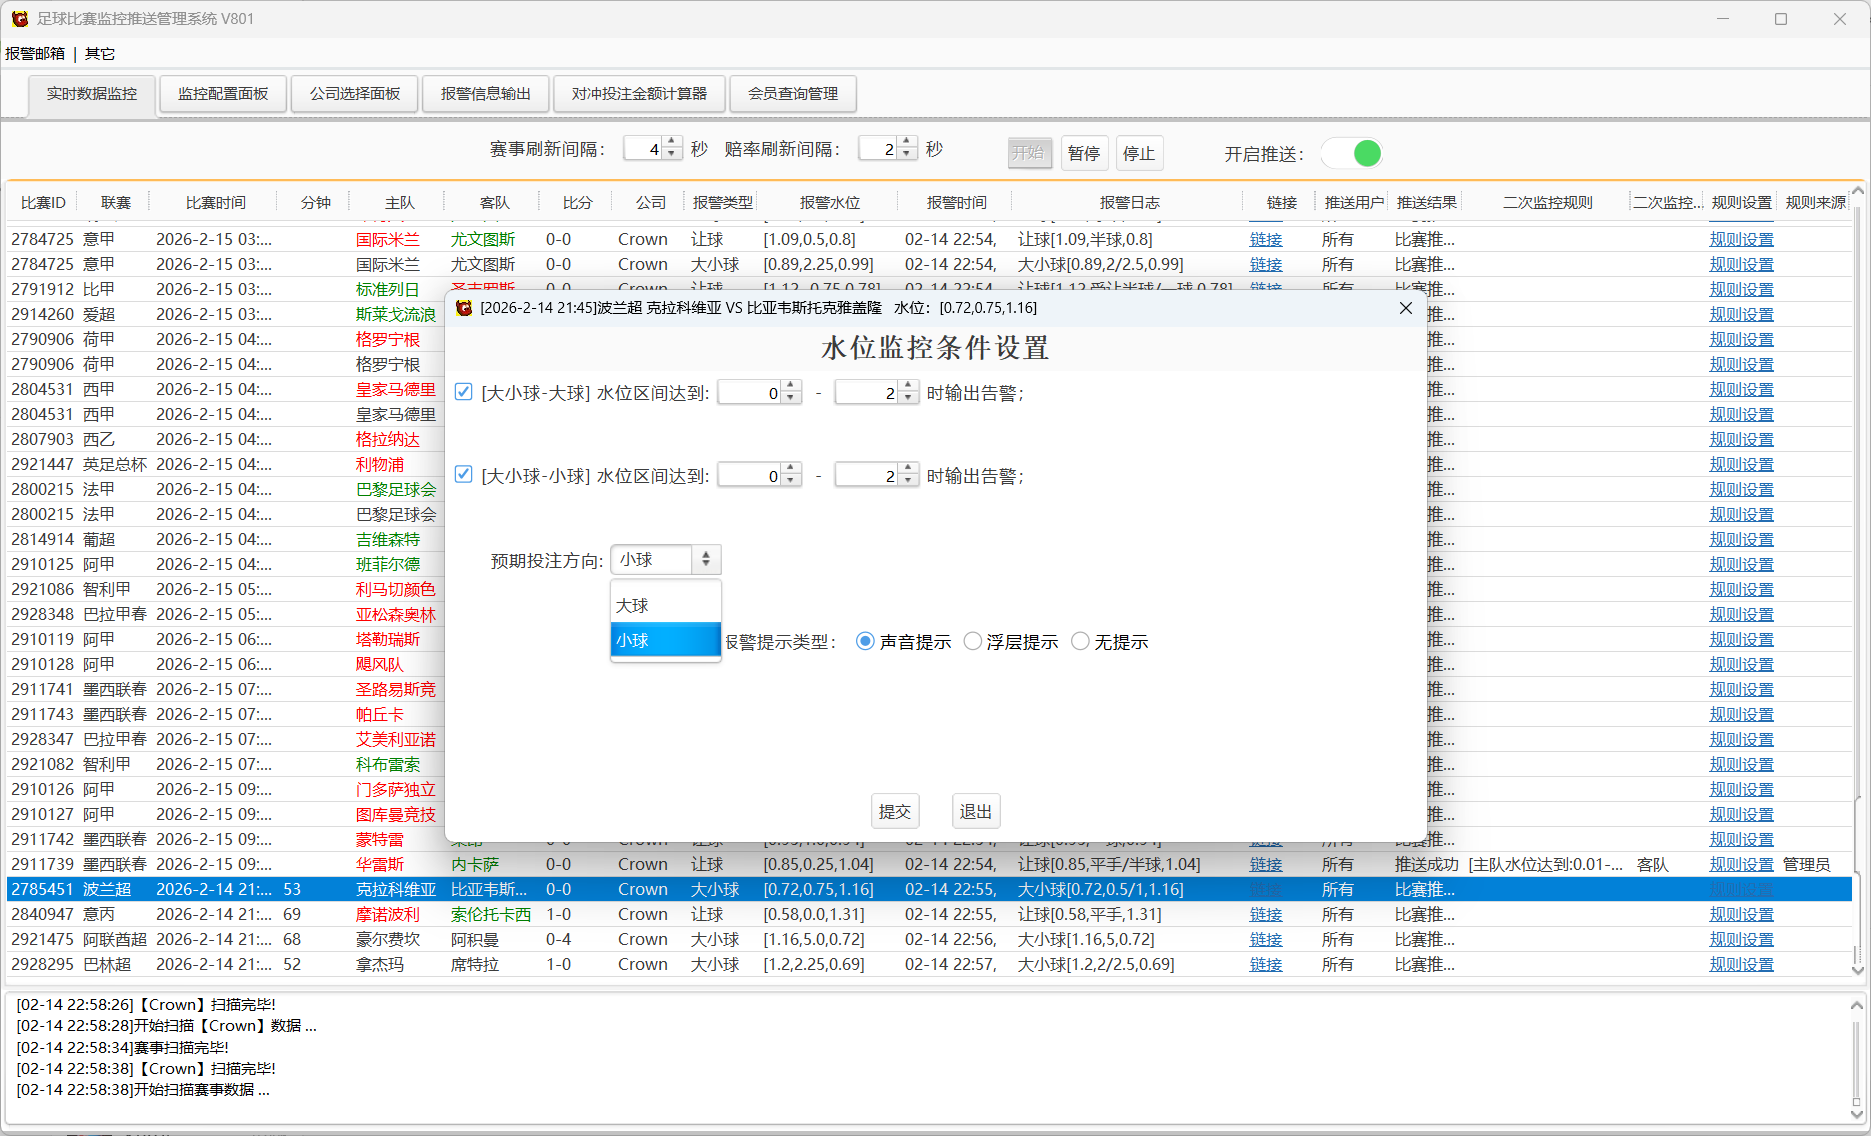Select the 无提示 radio button
This screenshot has height=1136, width=1871.
point(1080,642)
